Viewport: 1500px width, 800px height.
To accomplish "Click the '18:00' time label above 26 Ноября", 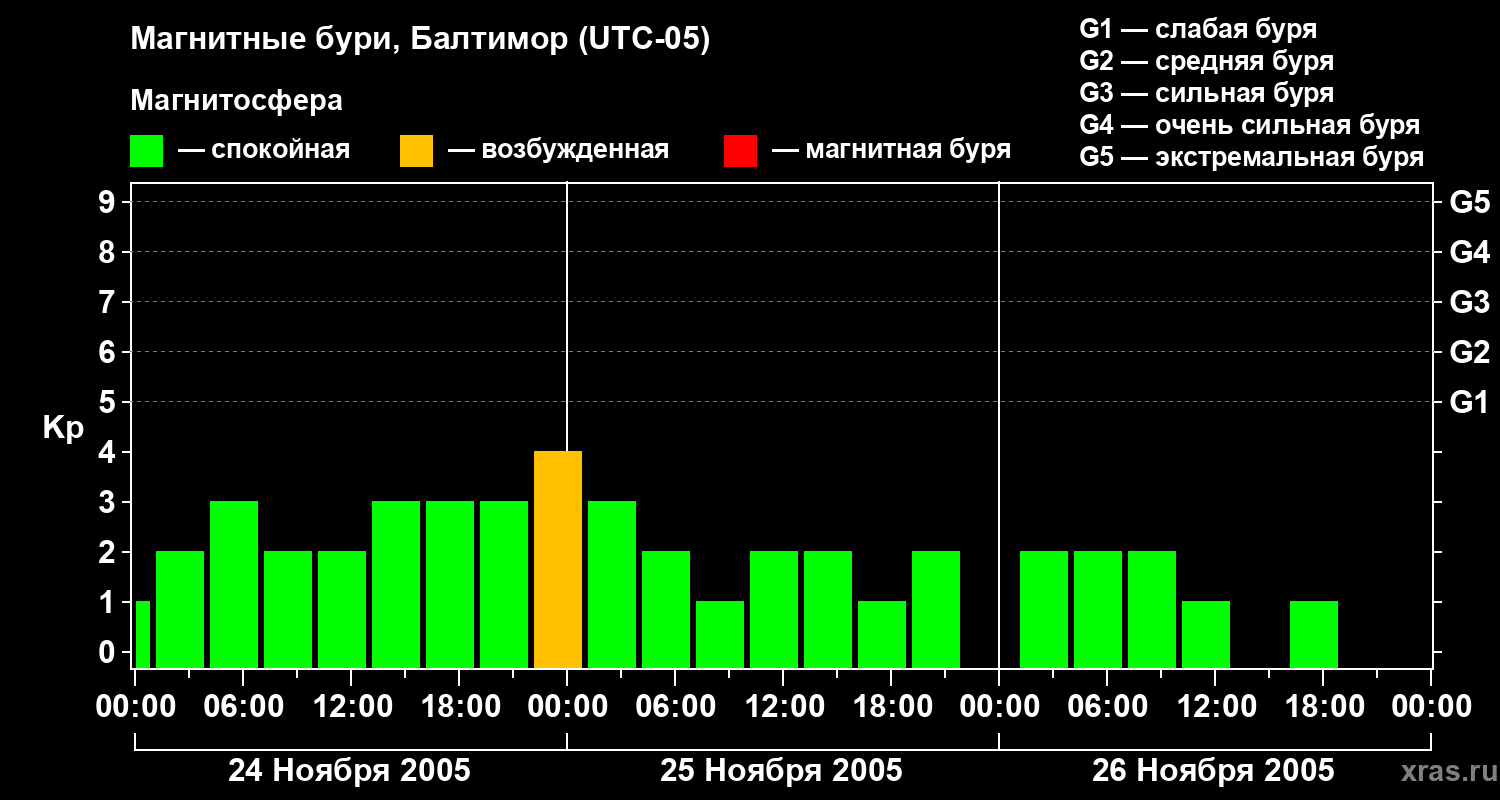I will click(x=1323, y=706).
